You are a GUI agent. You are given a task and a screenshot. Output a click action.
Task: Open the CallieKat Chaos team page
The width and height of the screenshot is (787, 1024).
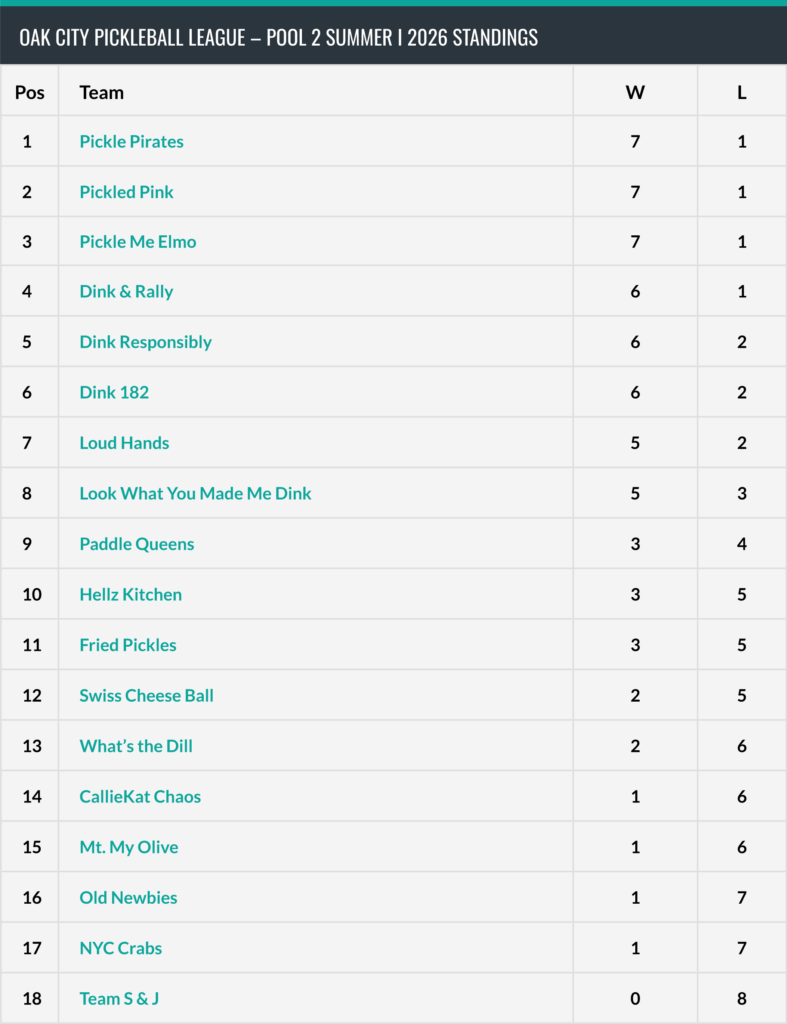pos(140,797)
